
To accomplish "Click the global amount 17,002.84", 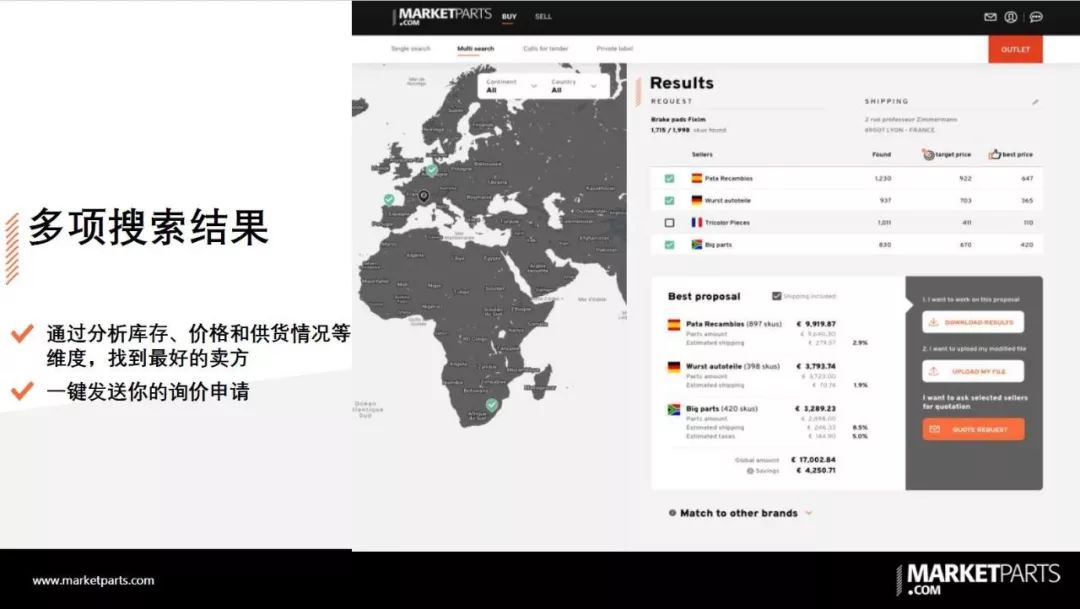I will (813, 460).
